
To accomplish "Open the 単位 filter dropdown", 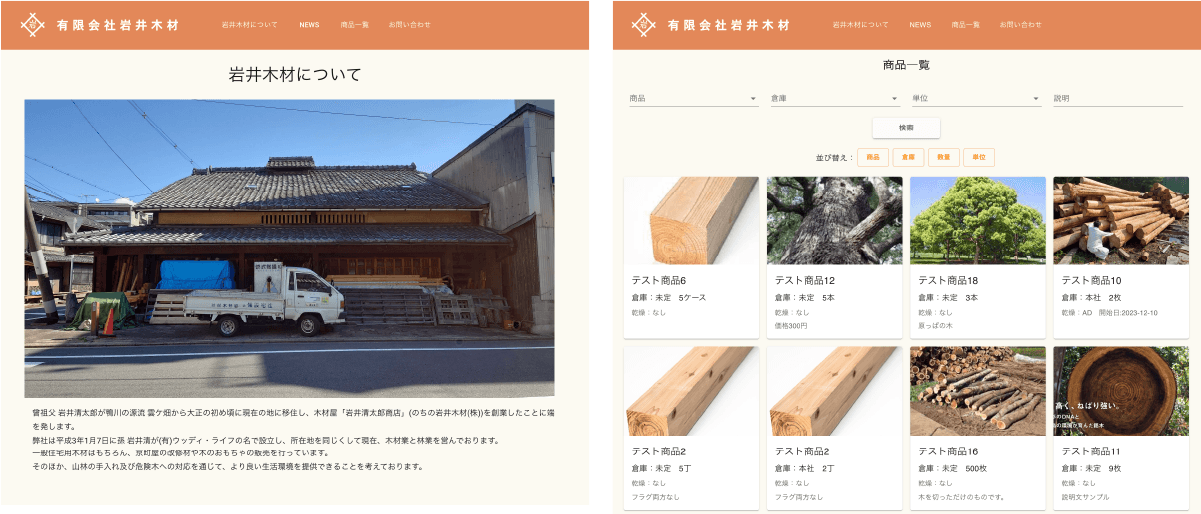I will point(976,98).
